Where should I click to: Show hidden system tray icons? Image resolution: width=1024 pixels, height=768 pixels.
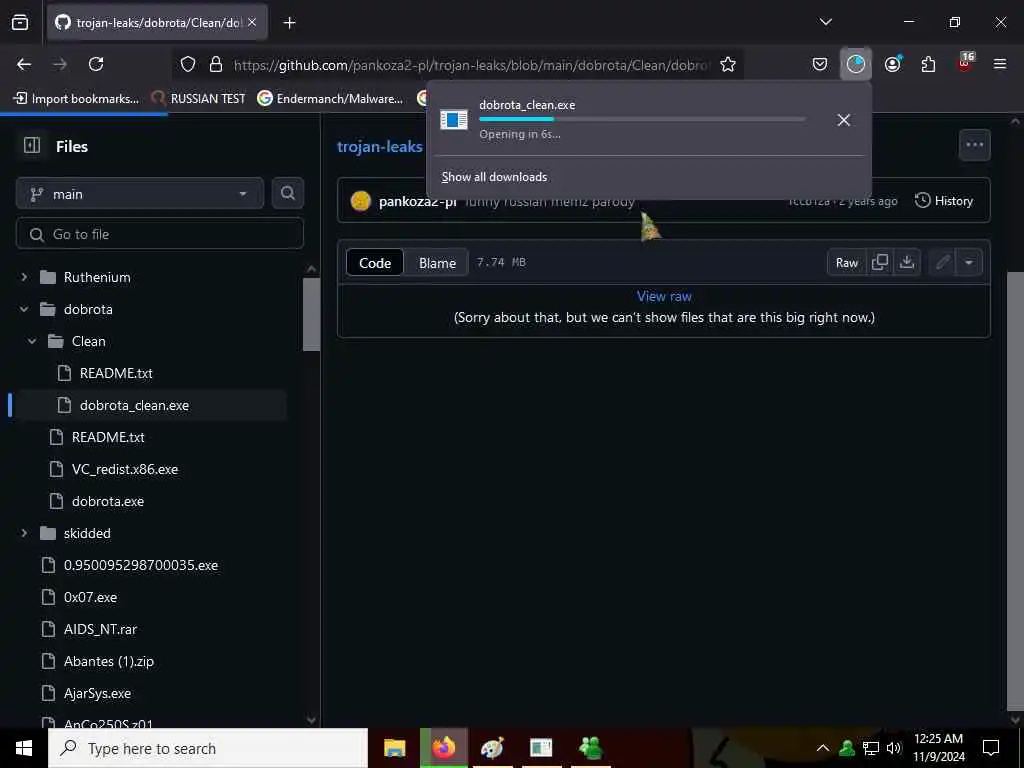[x=823, y=748]
